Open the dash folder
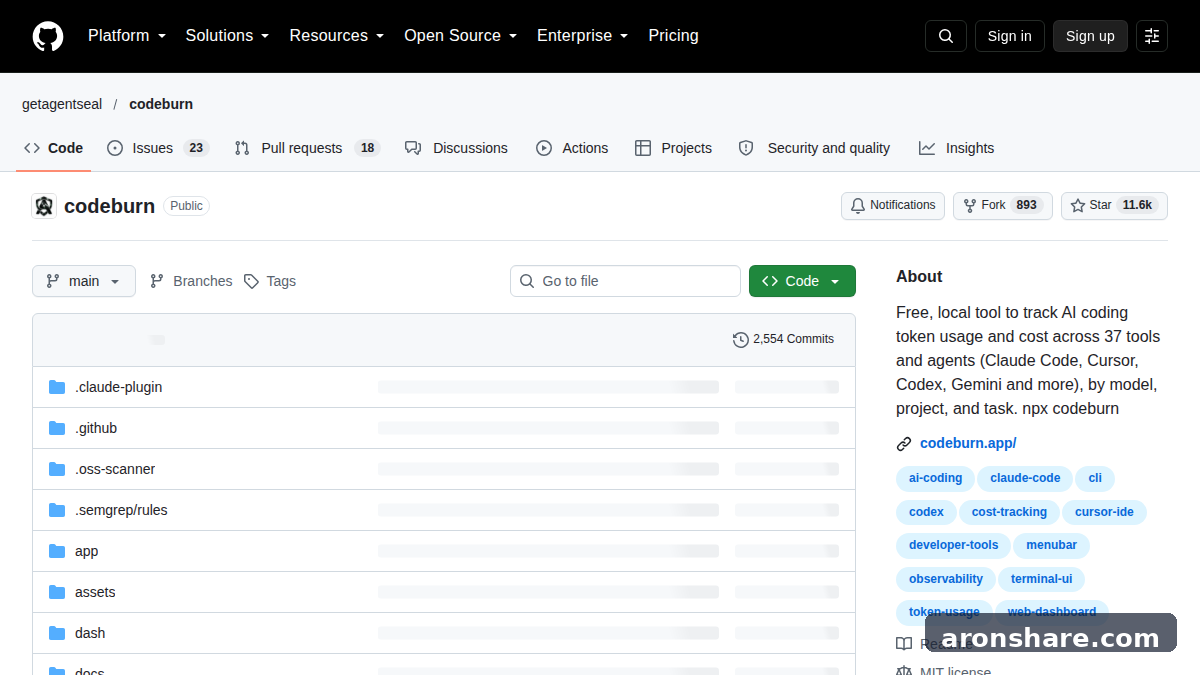 90,633
